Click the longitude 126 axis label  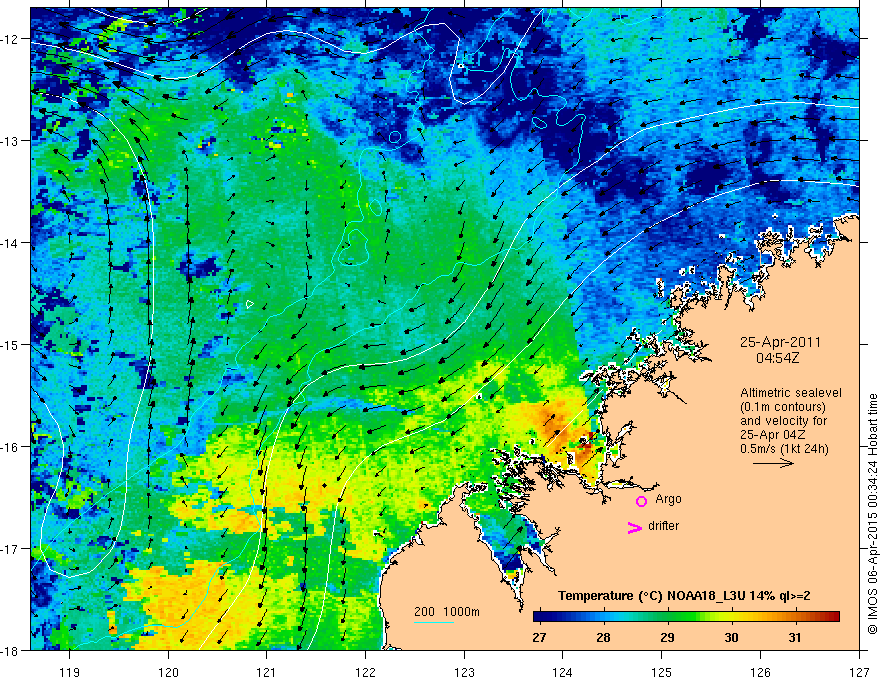click(x=760, y=672)
